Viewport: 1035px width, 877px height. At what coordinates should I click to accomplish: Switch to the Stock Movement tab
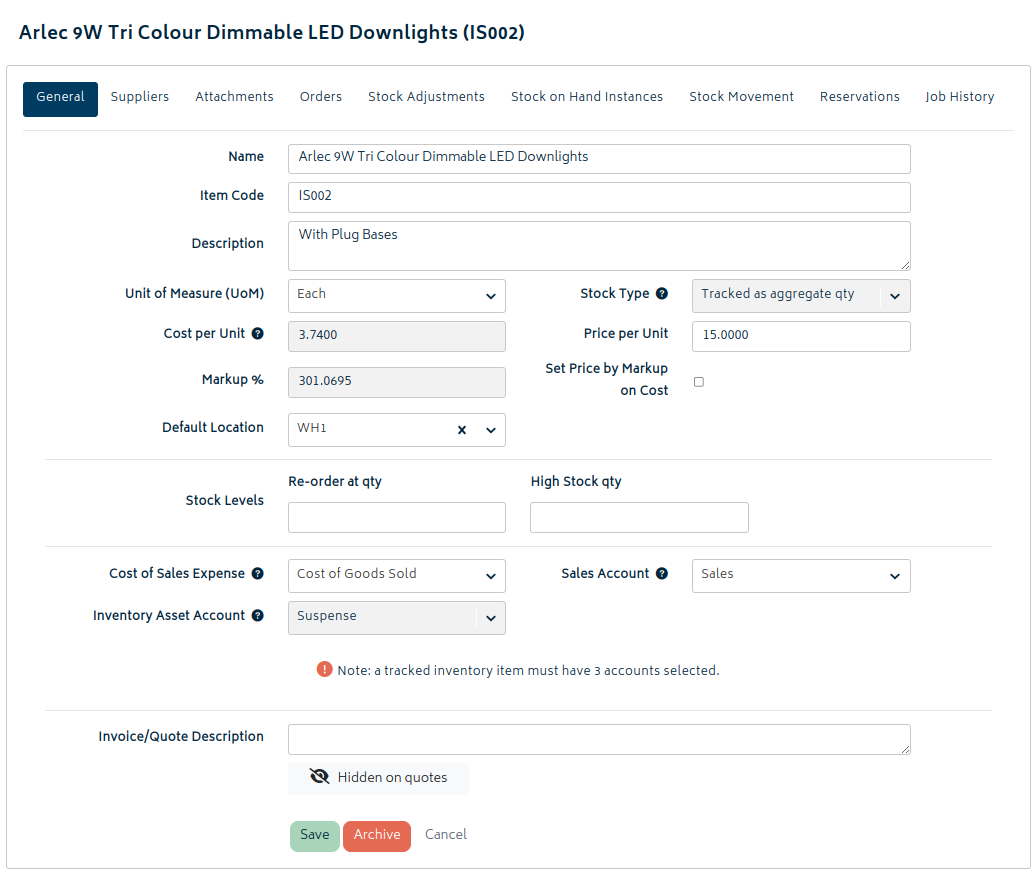pos(741,97)
